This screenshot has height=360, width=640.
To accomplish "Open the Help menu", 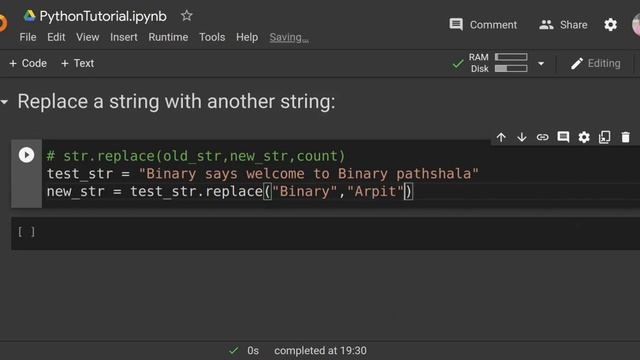I will click(x=247, y=37).
